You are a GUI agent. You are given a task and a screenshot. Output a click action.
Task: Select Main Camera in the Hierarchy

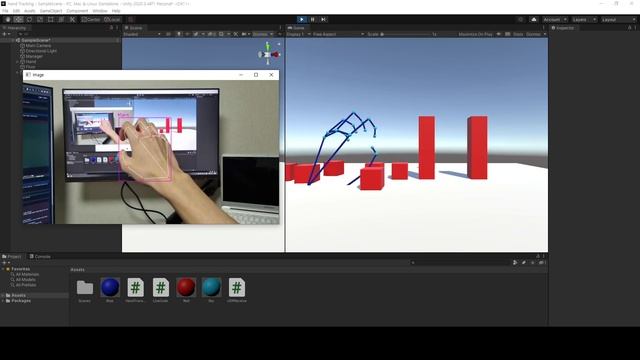(x=38, y=46)
